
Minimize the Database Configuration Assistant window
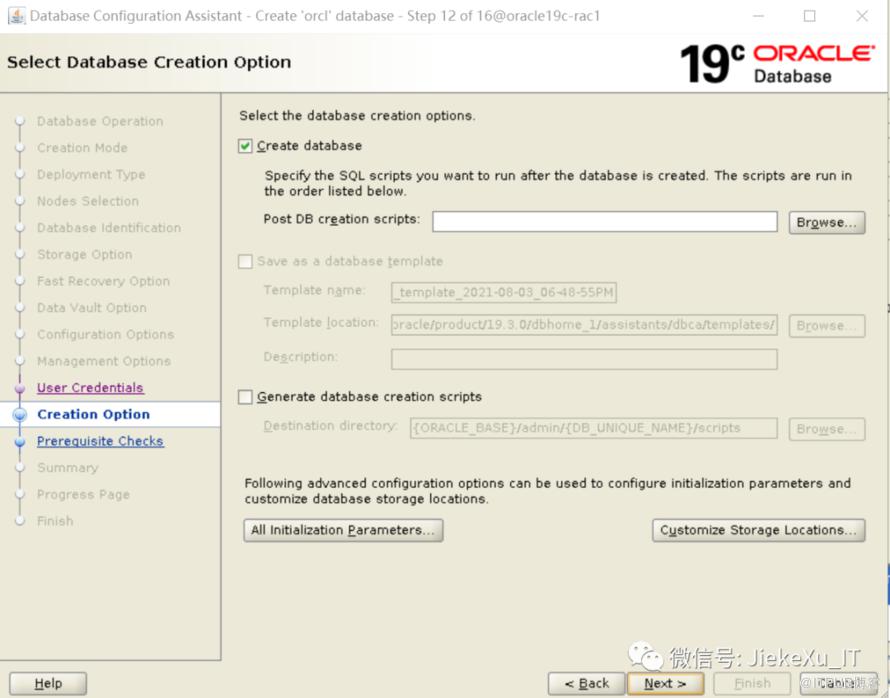(758, 16)
